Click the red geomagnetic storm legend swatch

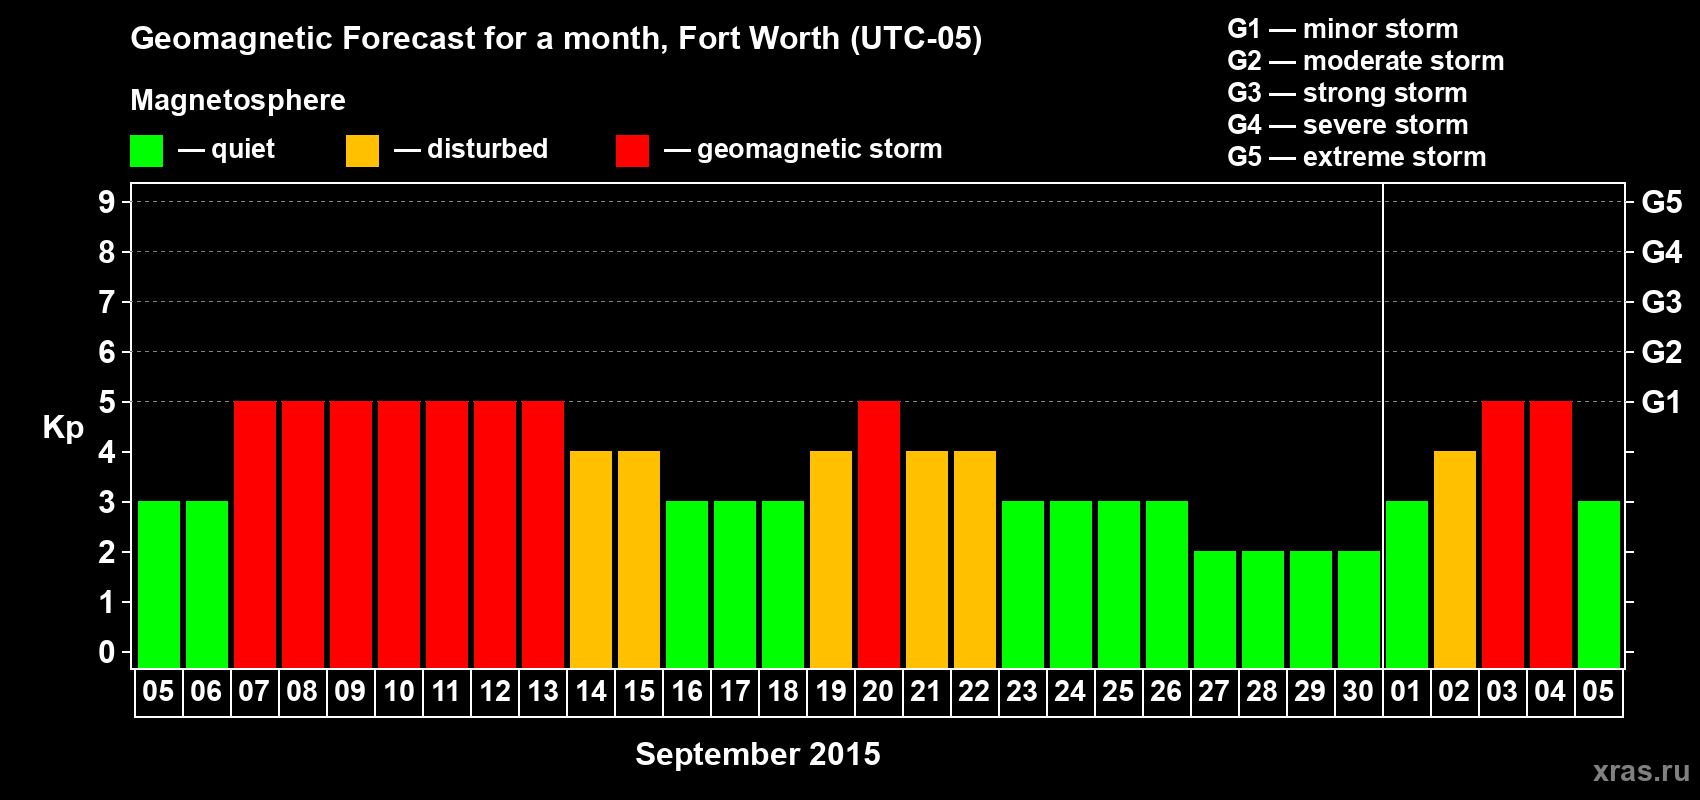coord(632,151)
